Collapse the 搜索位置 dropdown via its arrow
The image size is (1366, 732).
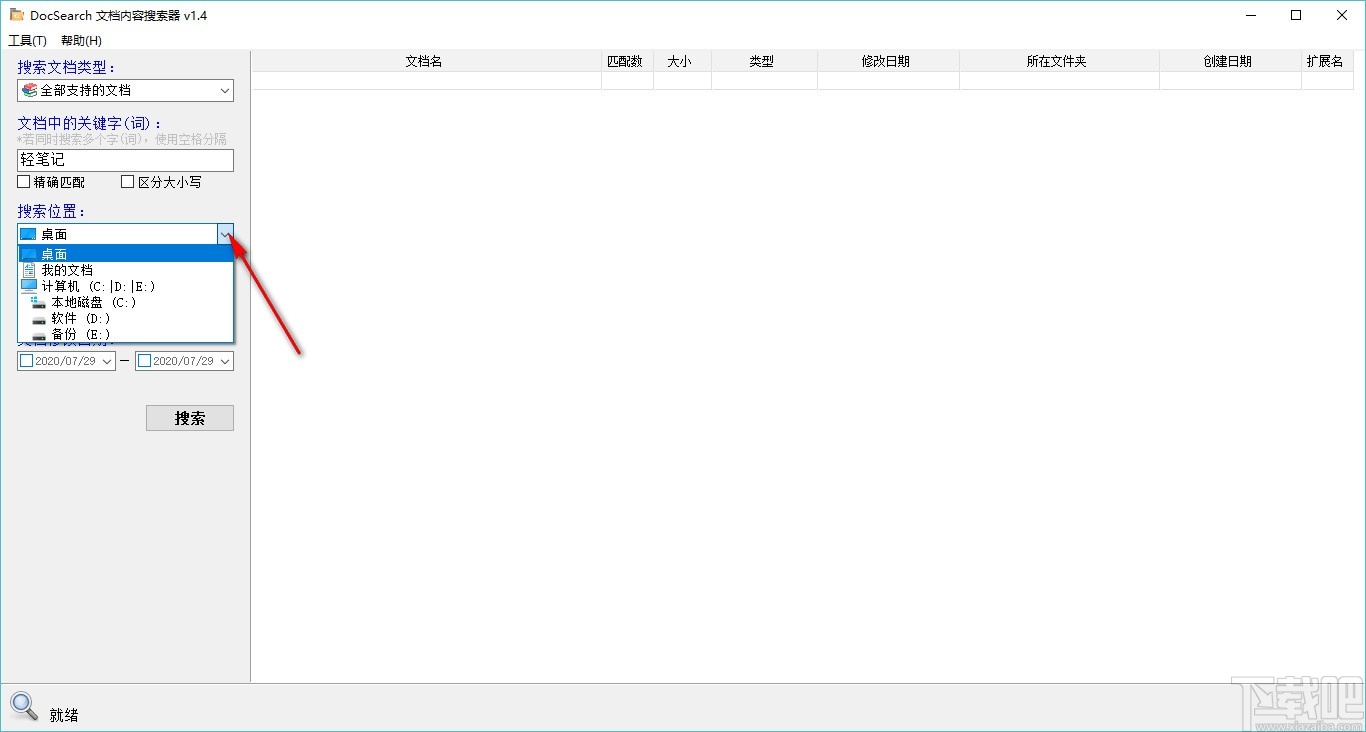click(225, 233)
